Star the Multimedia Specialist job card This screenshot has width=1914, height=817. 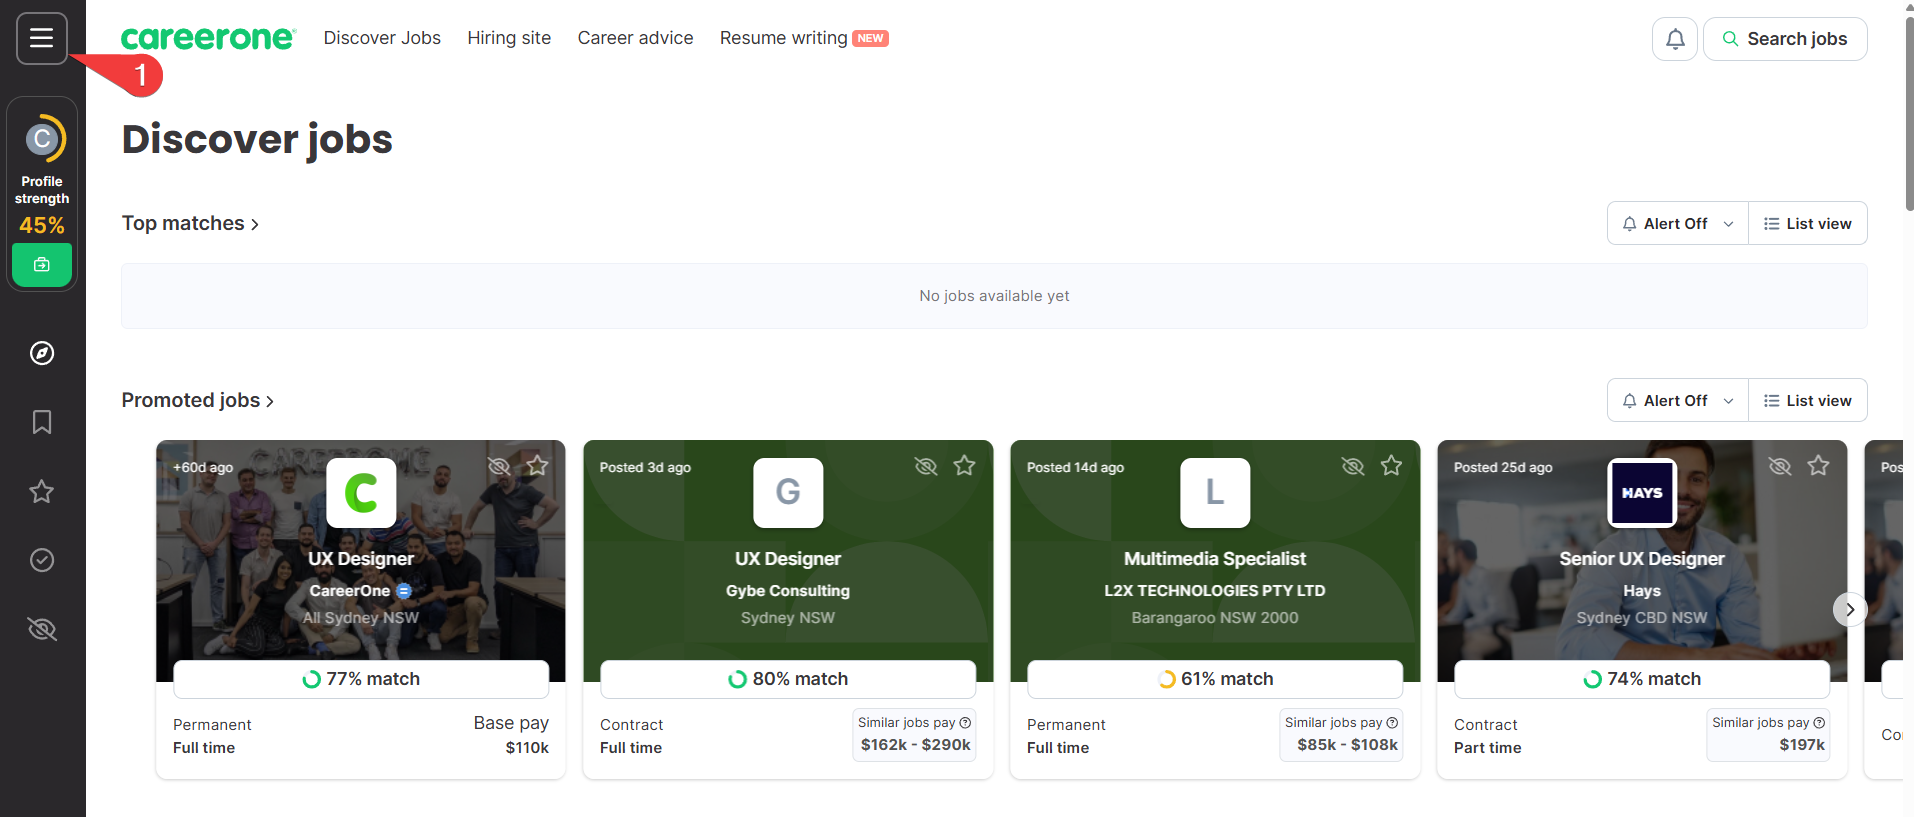tap(1391, 466)
